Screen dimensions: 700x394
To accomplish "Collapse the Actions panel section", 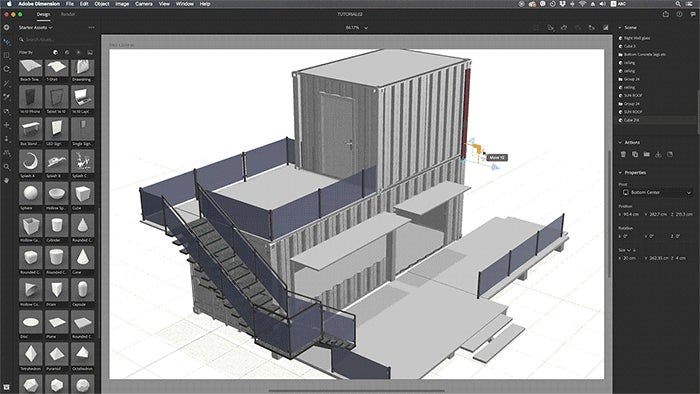I will [x=620, y=142].
